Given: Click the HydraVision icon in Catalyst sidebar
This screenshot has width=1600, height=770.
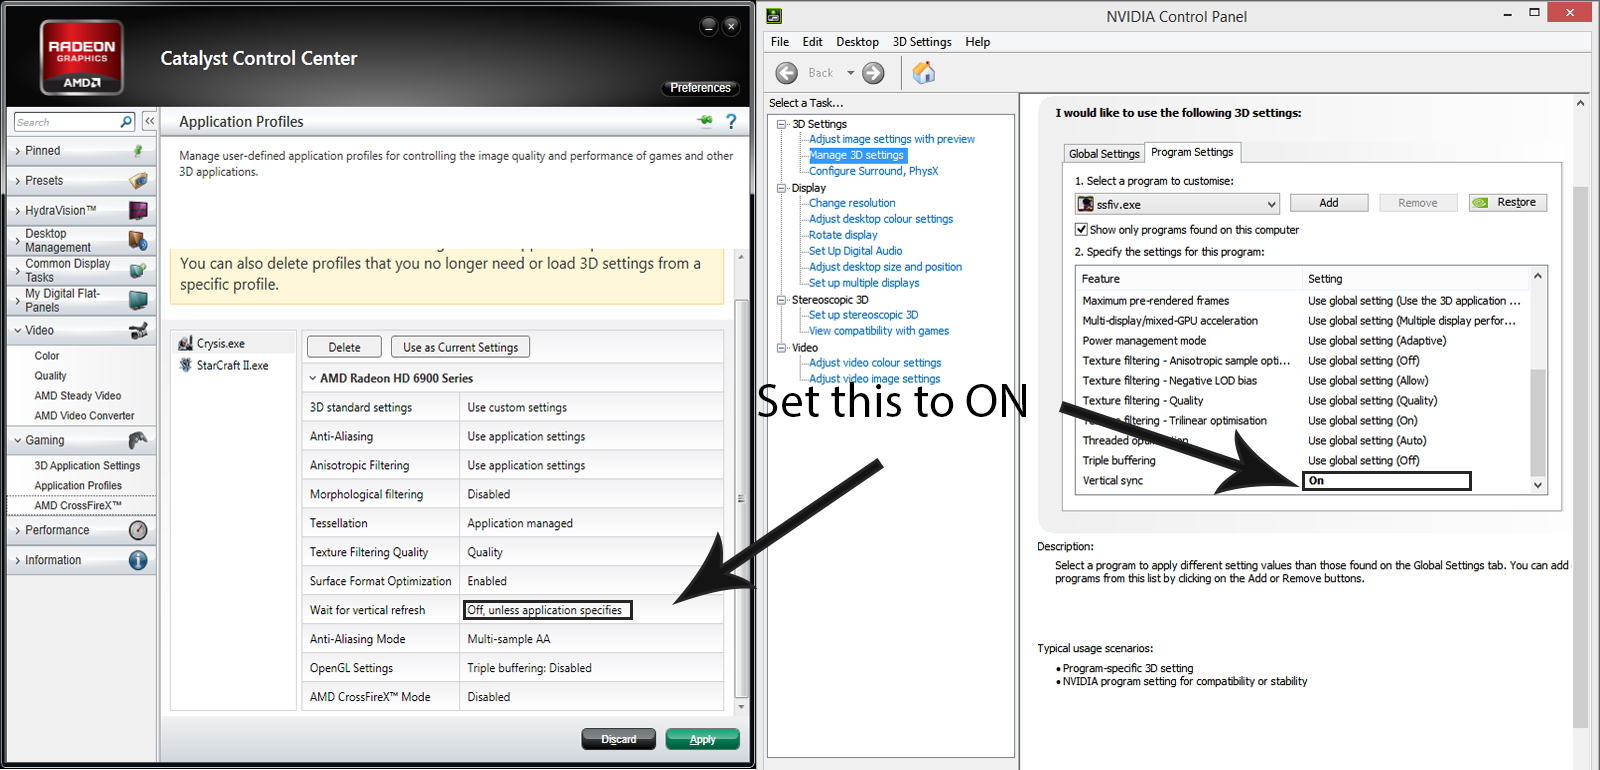Looking at the screenshot, I should coord(138,211).
